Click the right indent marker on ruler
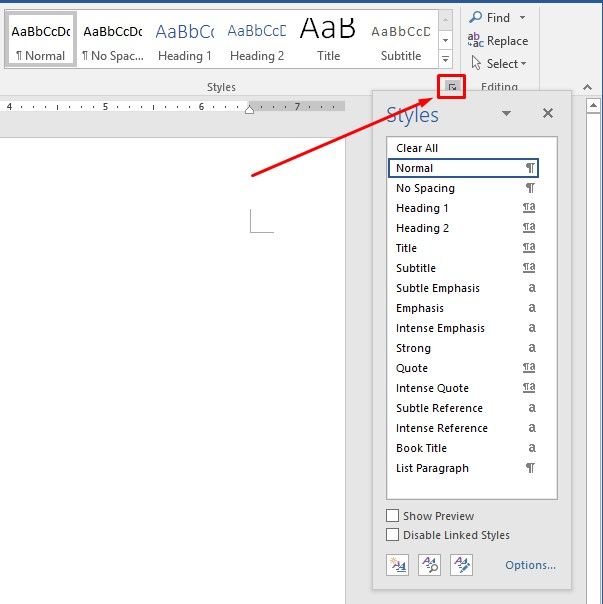This screenshot has height=604, width=603. coord(249,110)
